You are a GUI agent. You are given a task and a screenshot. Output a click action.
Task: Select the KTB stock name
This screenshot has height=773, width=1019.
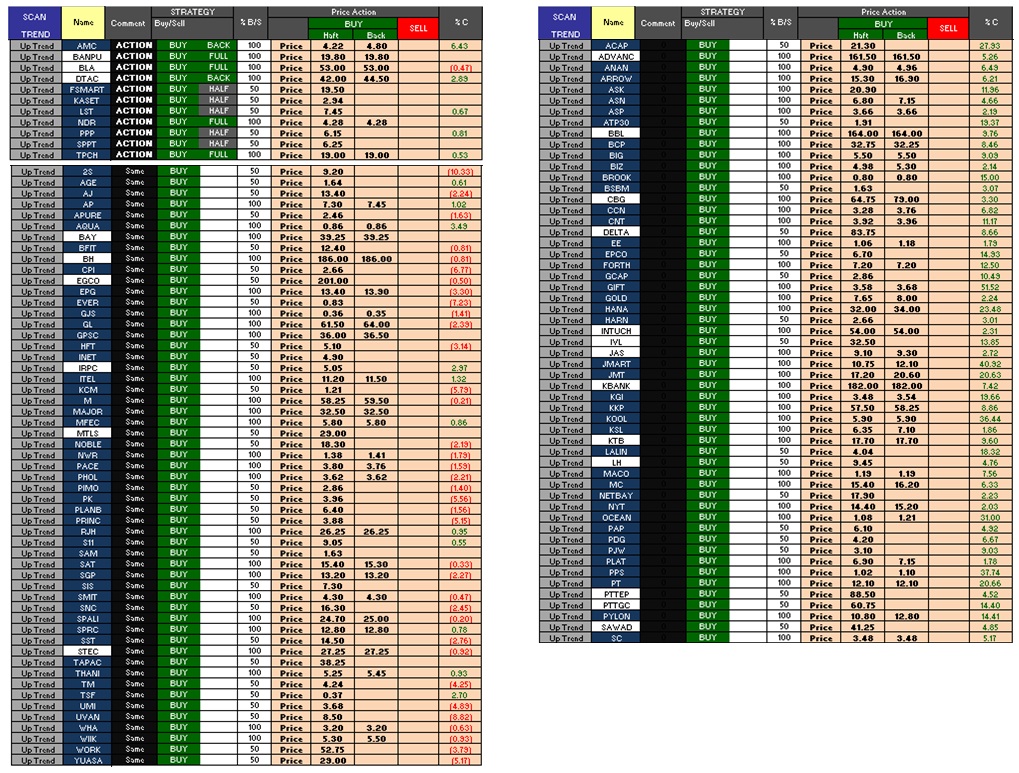pos(616,441)
